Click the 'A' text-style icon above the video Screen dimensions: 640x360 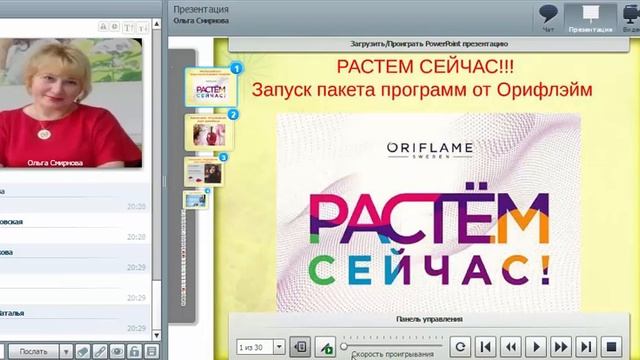103,27
